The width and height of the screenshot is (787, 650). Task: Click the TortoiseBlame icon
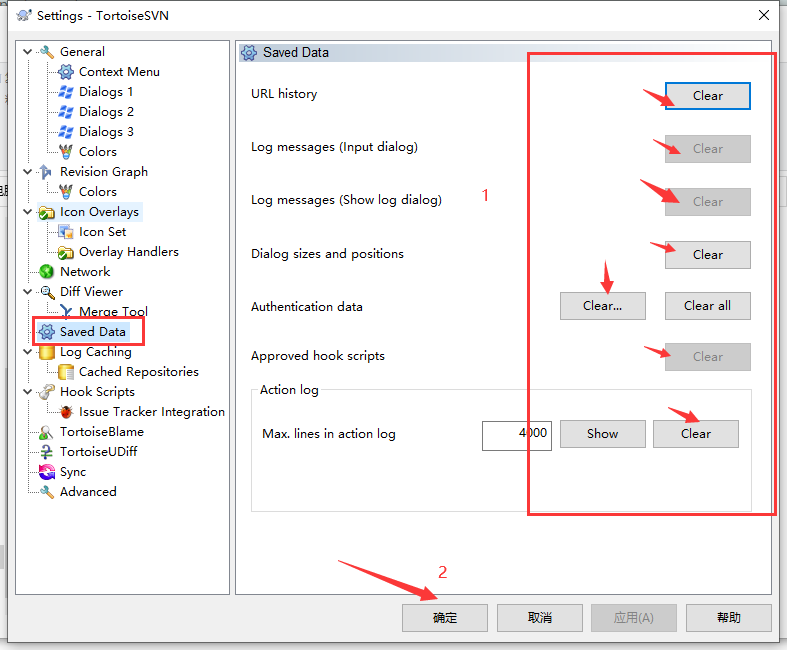click(x=47, y=432)
